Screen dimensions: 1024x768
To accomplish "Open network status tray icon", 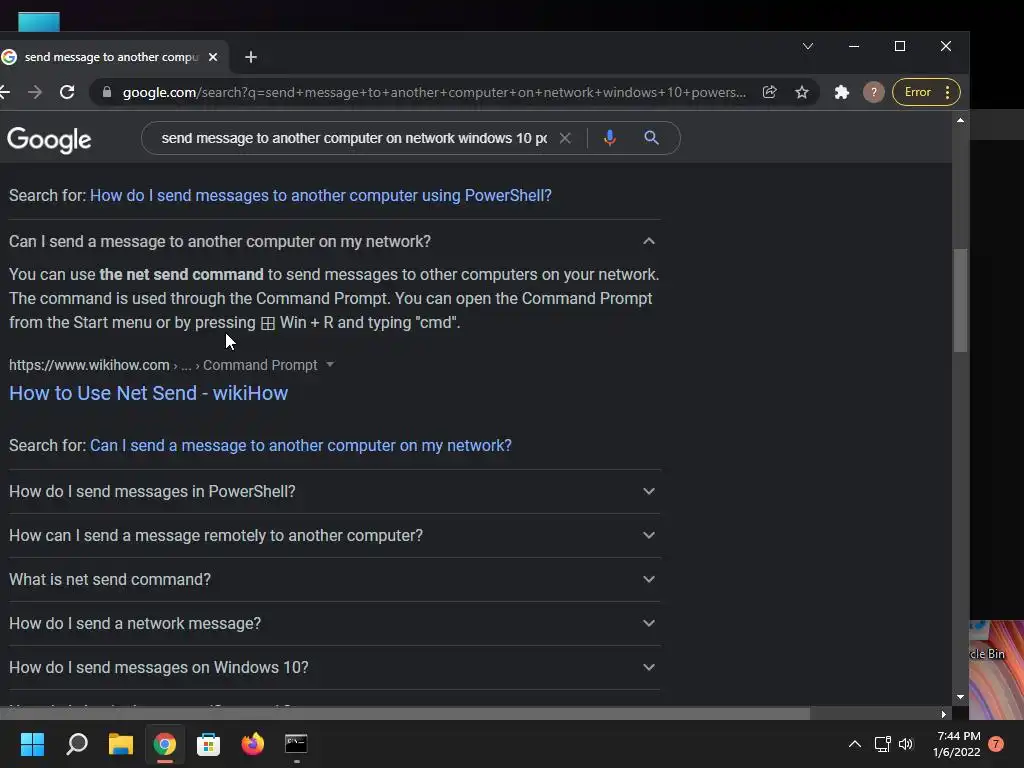I will click(882, 744).
